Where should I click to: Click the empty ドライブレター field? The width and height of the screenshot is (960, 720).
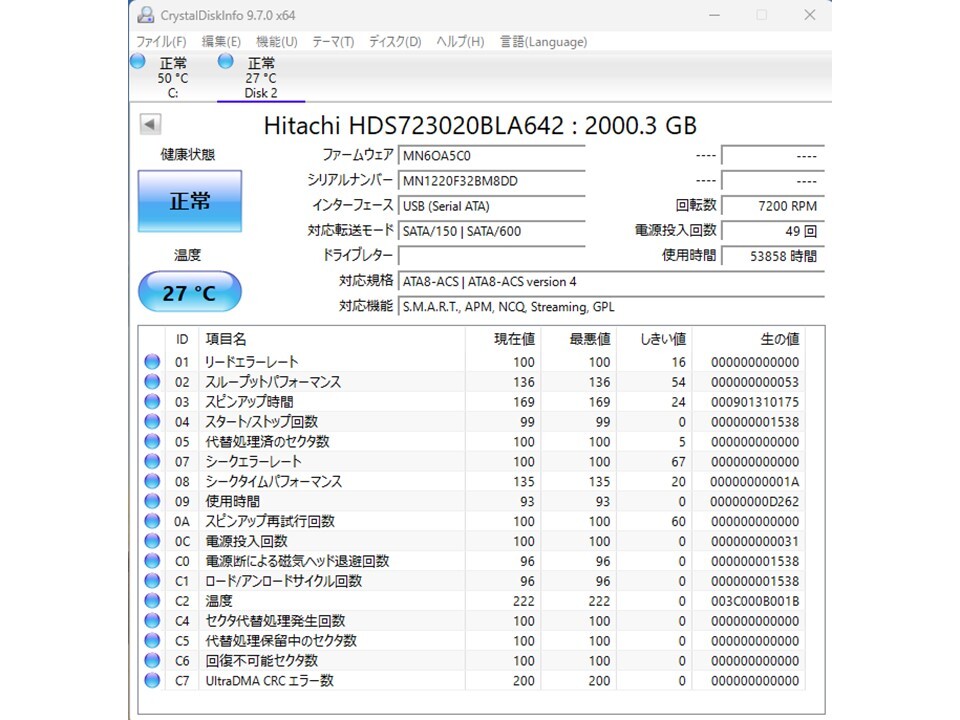492,255
